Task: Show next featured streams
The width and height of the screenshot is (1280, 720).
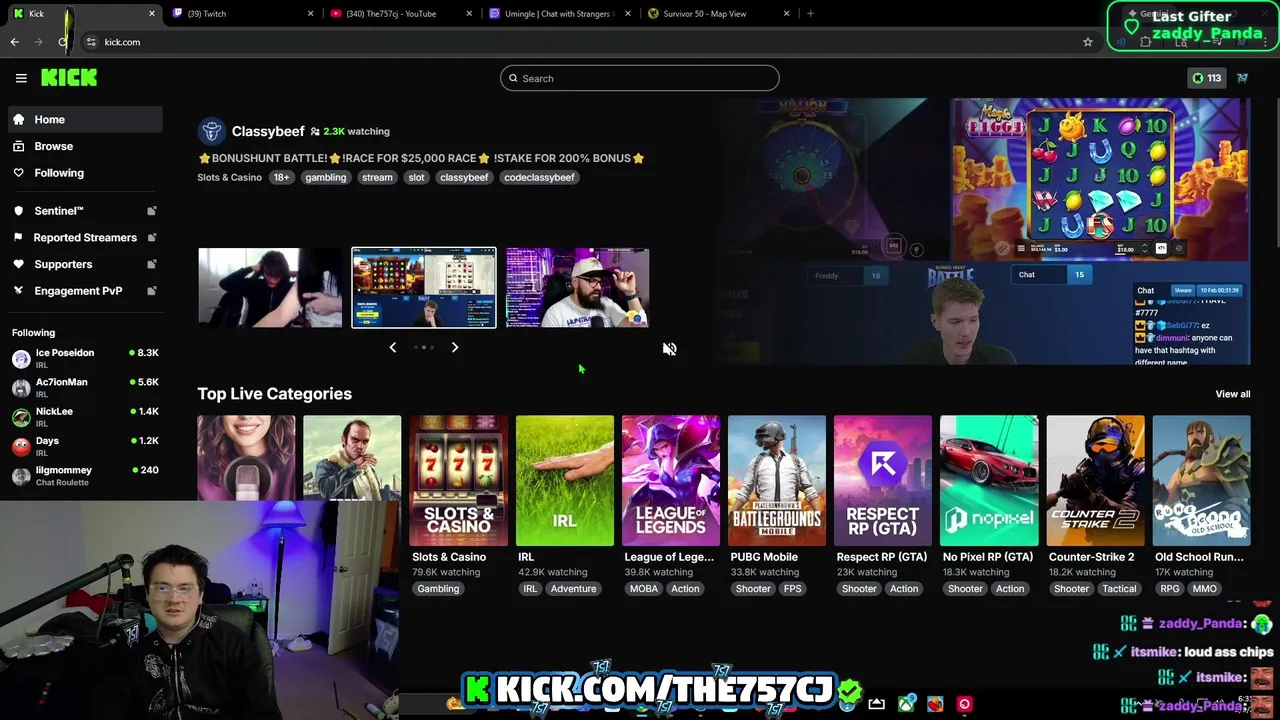Action: pyautogui.click(x=455, y=347)
